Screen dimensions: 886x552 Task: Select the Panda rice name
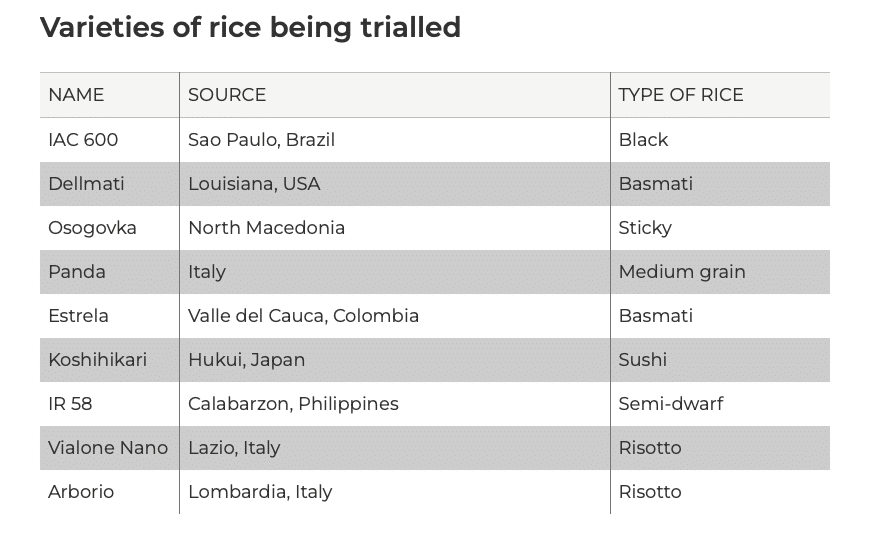77,272
